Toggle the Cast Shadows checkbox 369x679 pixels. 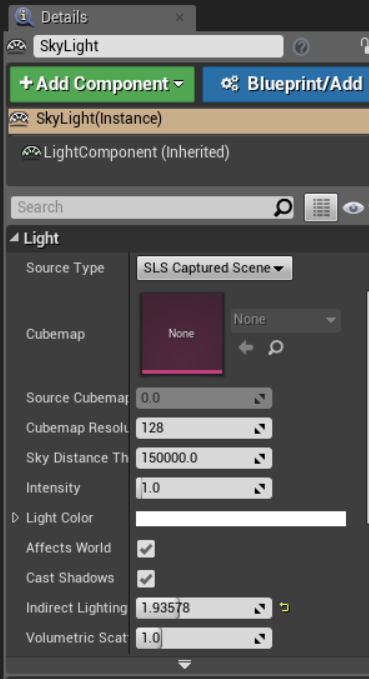coord(146,579)
